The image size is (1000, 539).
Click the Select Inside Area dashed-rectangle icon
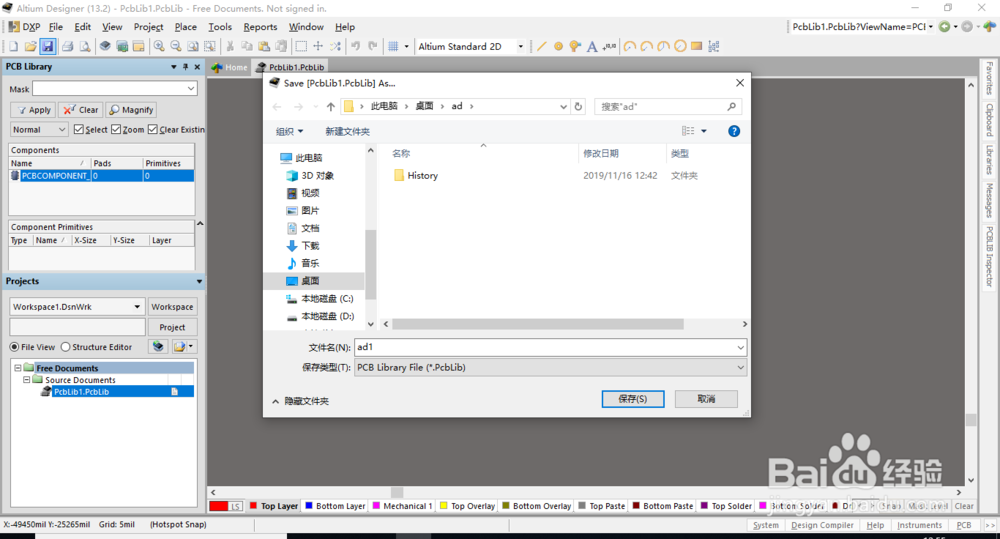(301, 47)
